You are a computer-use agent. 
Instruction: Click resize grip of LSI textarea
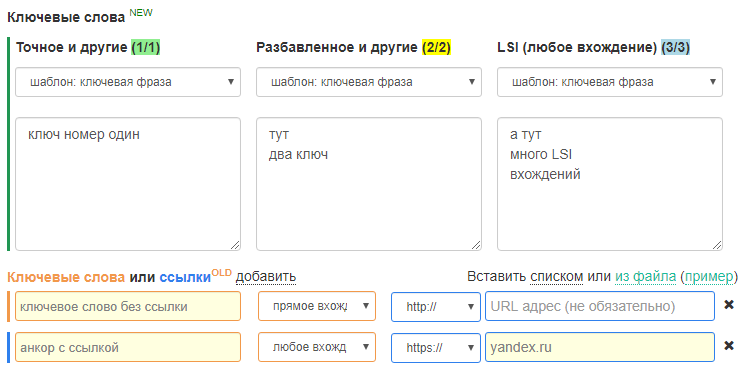717,245
